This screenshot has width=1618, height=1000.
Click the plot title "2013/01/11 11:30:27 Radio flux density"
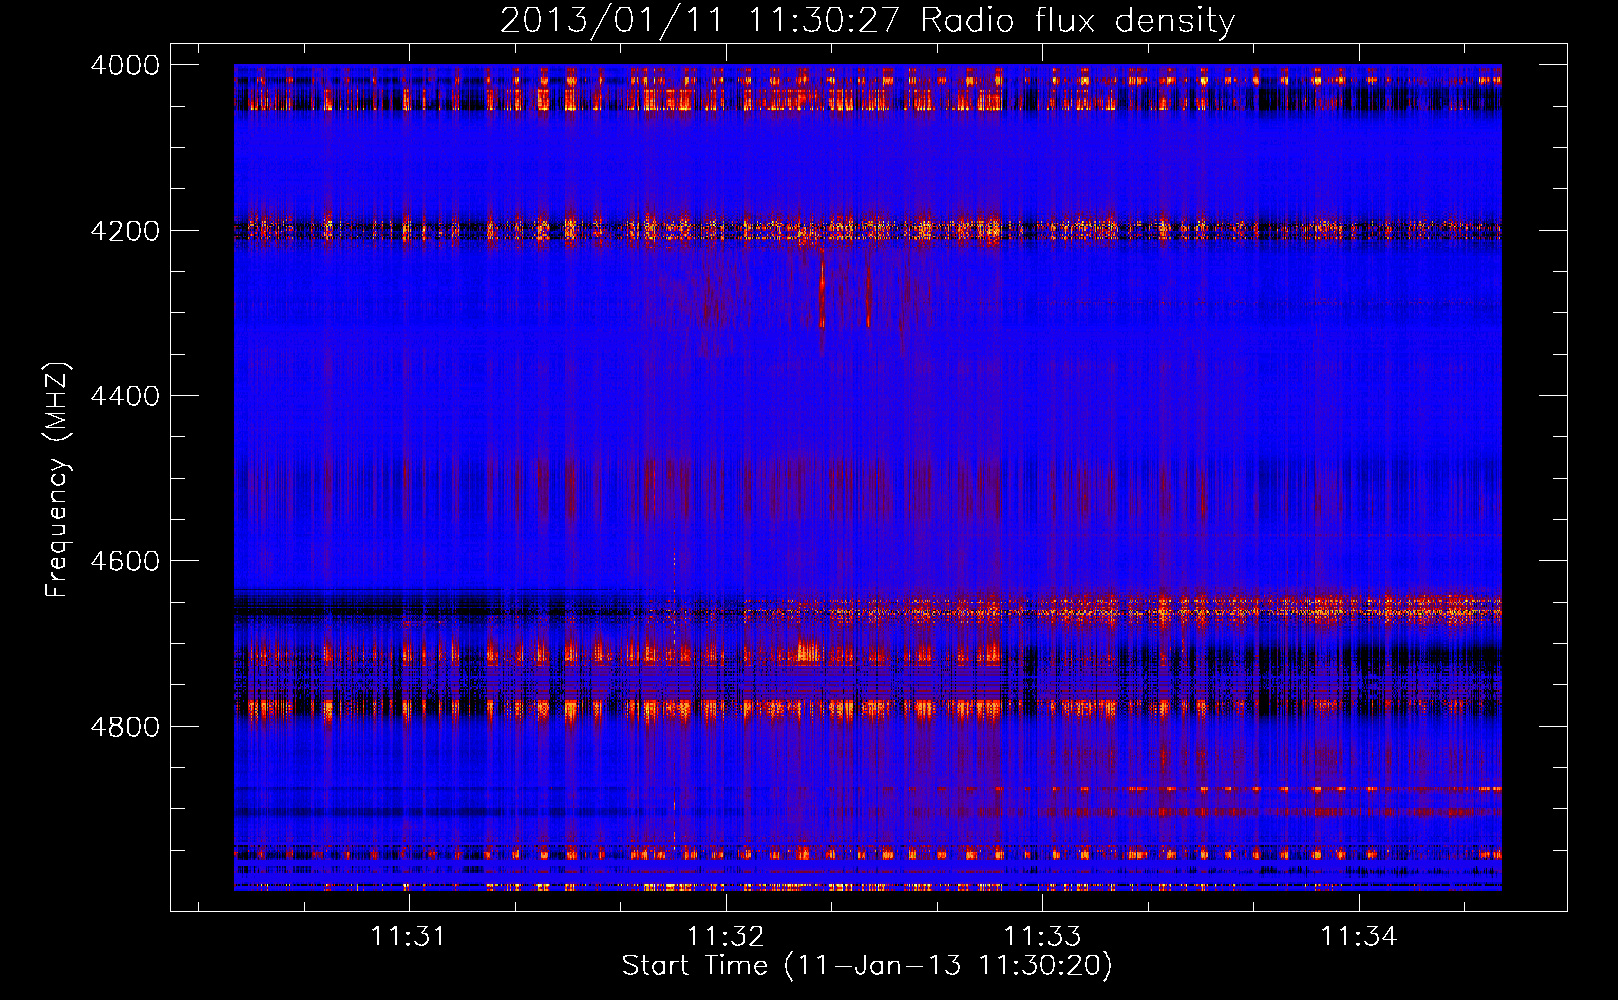(867, 20)
